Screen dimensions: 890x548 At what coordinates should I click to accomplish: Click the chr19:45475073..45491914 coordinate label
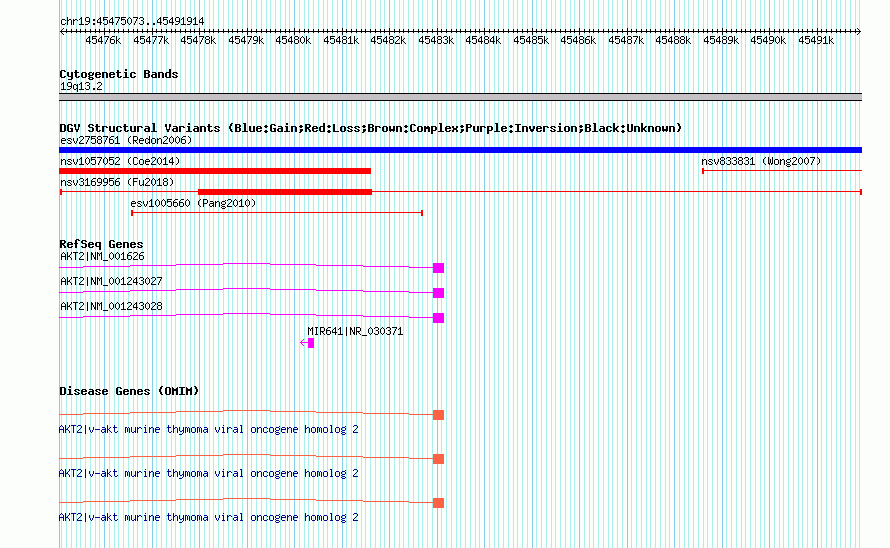click(132, 21)
